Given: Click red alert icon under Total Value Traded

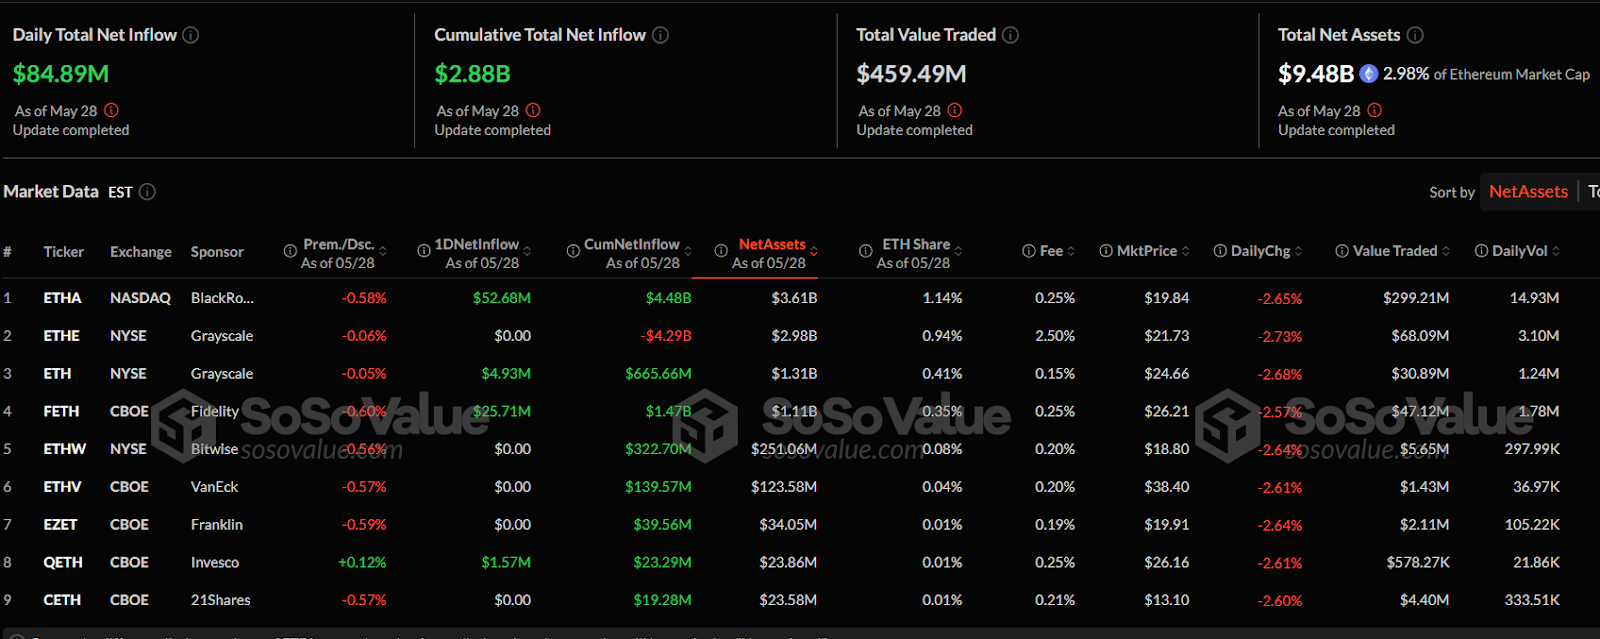Looking at the screenshot, I should 955,110.
